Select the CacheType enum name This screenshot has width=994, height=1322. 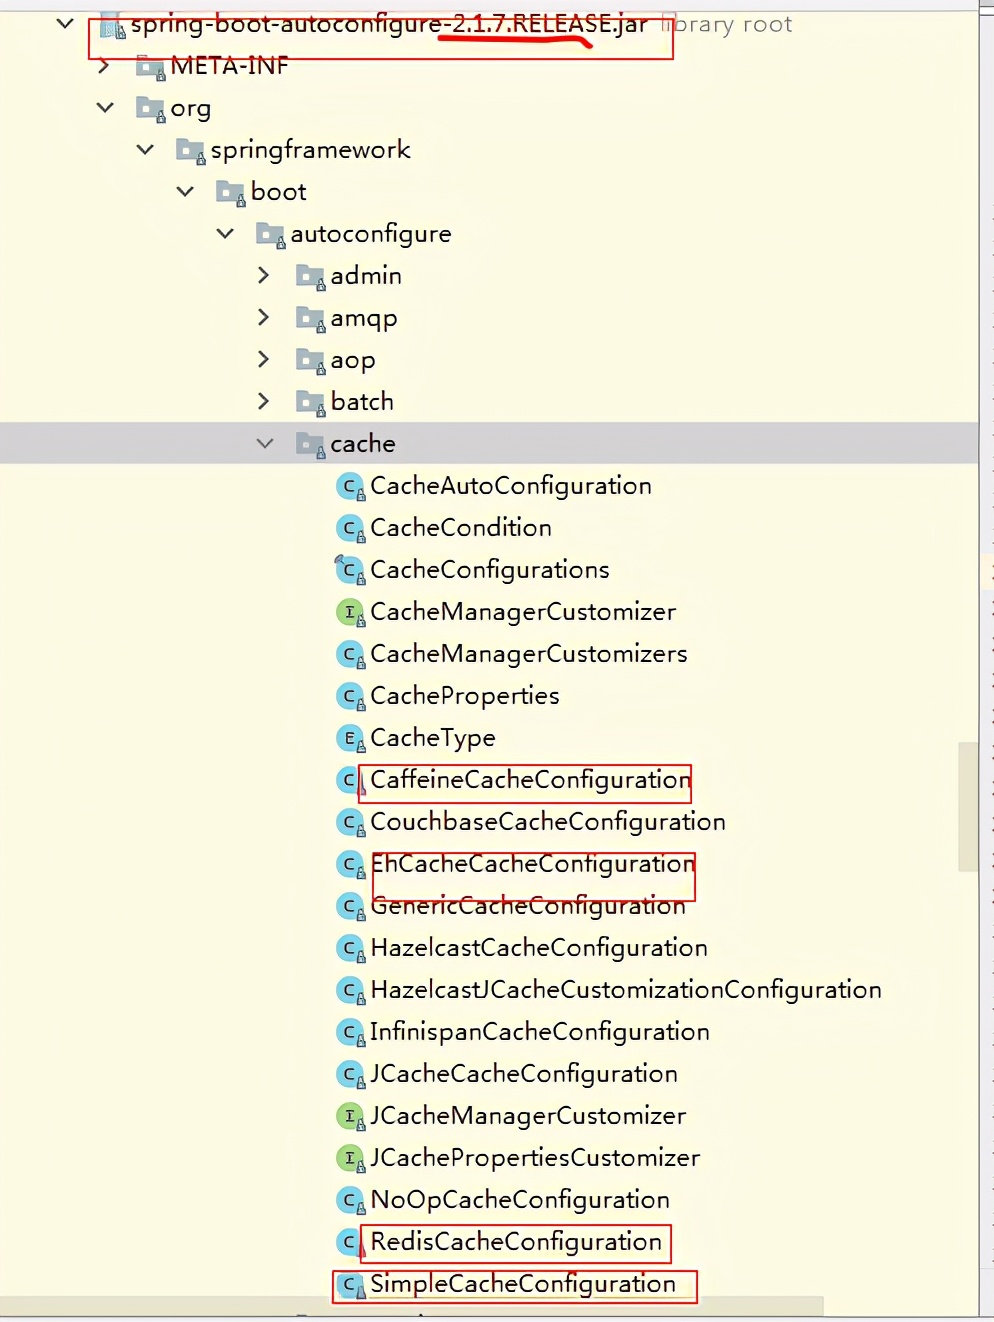(433, 739)
